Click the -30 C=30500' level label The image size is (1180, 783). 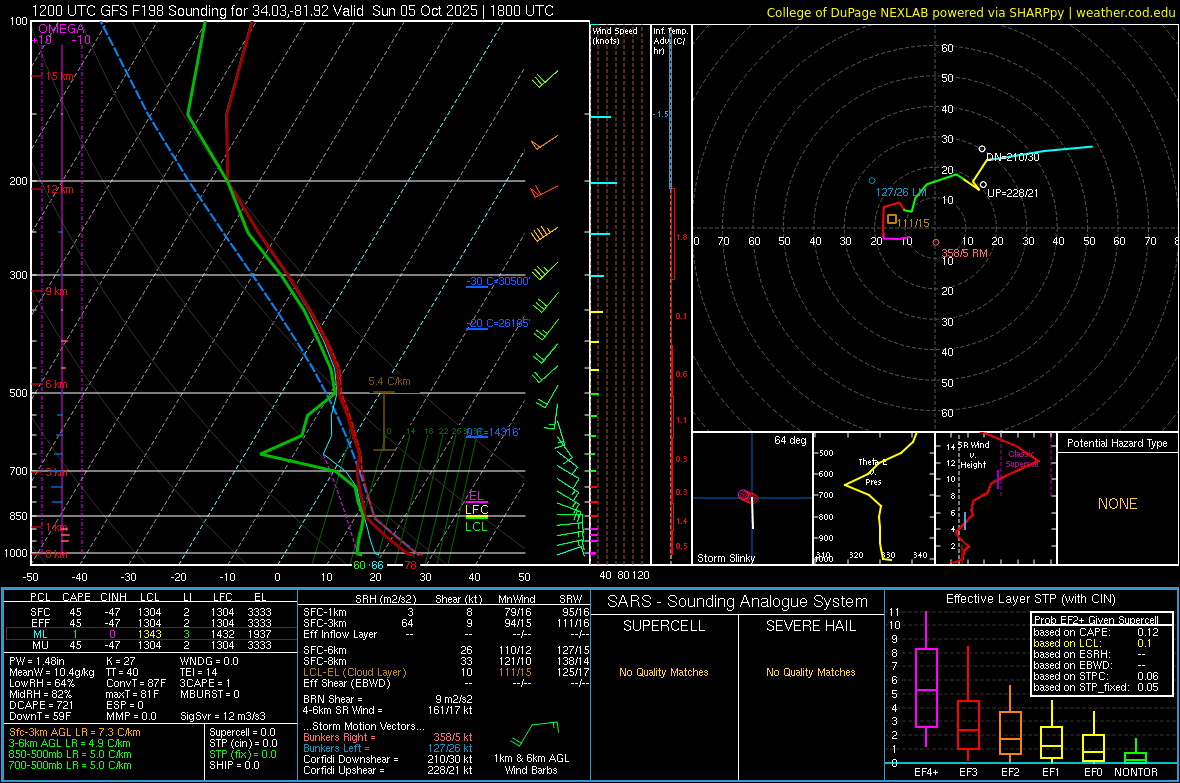pyautogui.click(x=498, y=281)
